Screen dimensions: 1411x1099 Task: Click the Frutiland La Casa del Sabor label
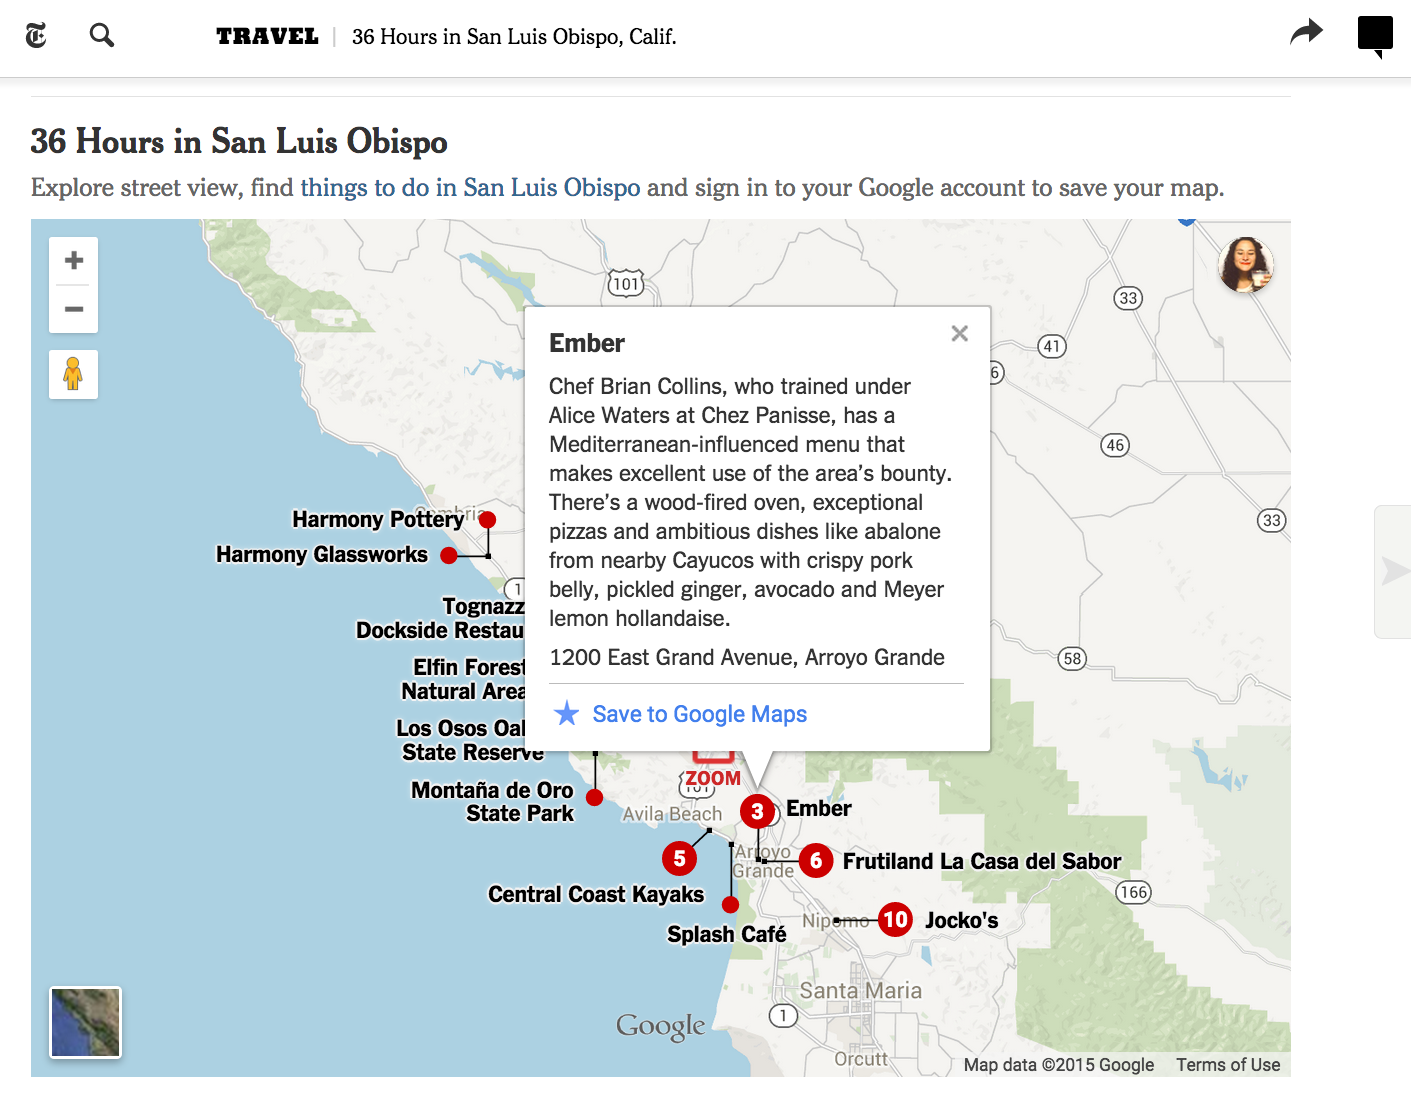(982, 861)
